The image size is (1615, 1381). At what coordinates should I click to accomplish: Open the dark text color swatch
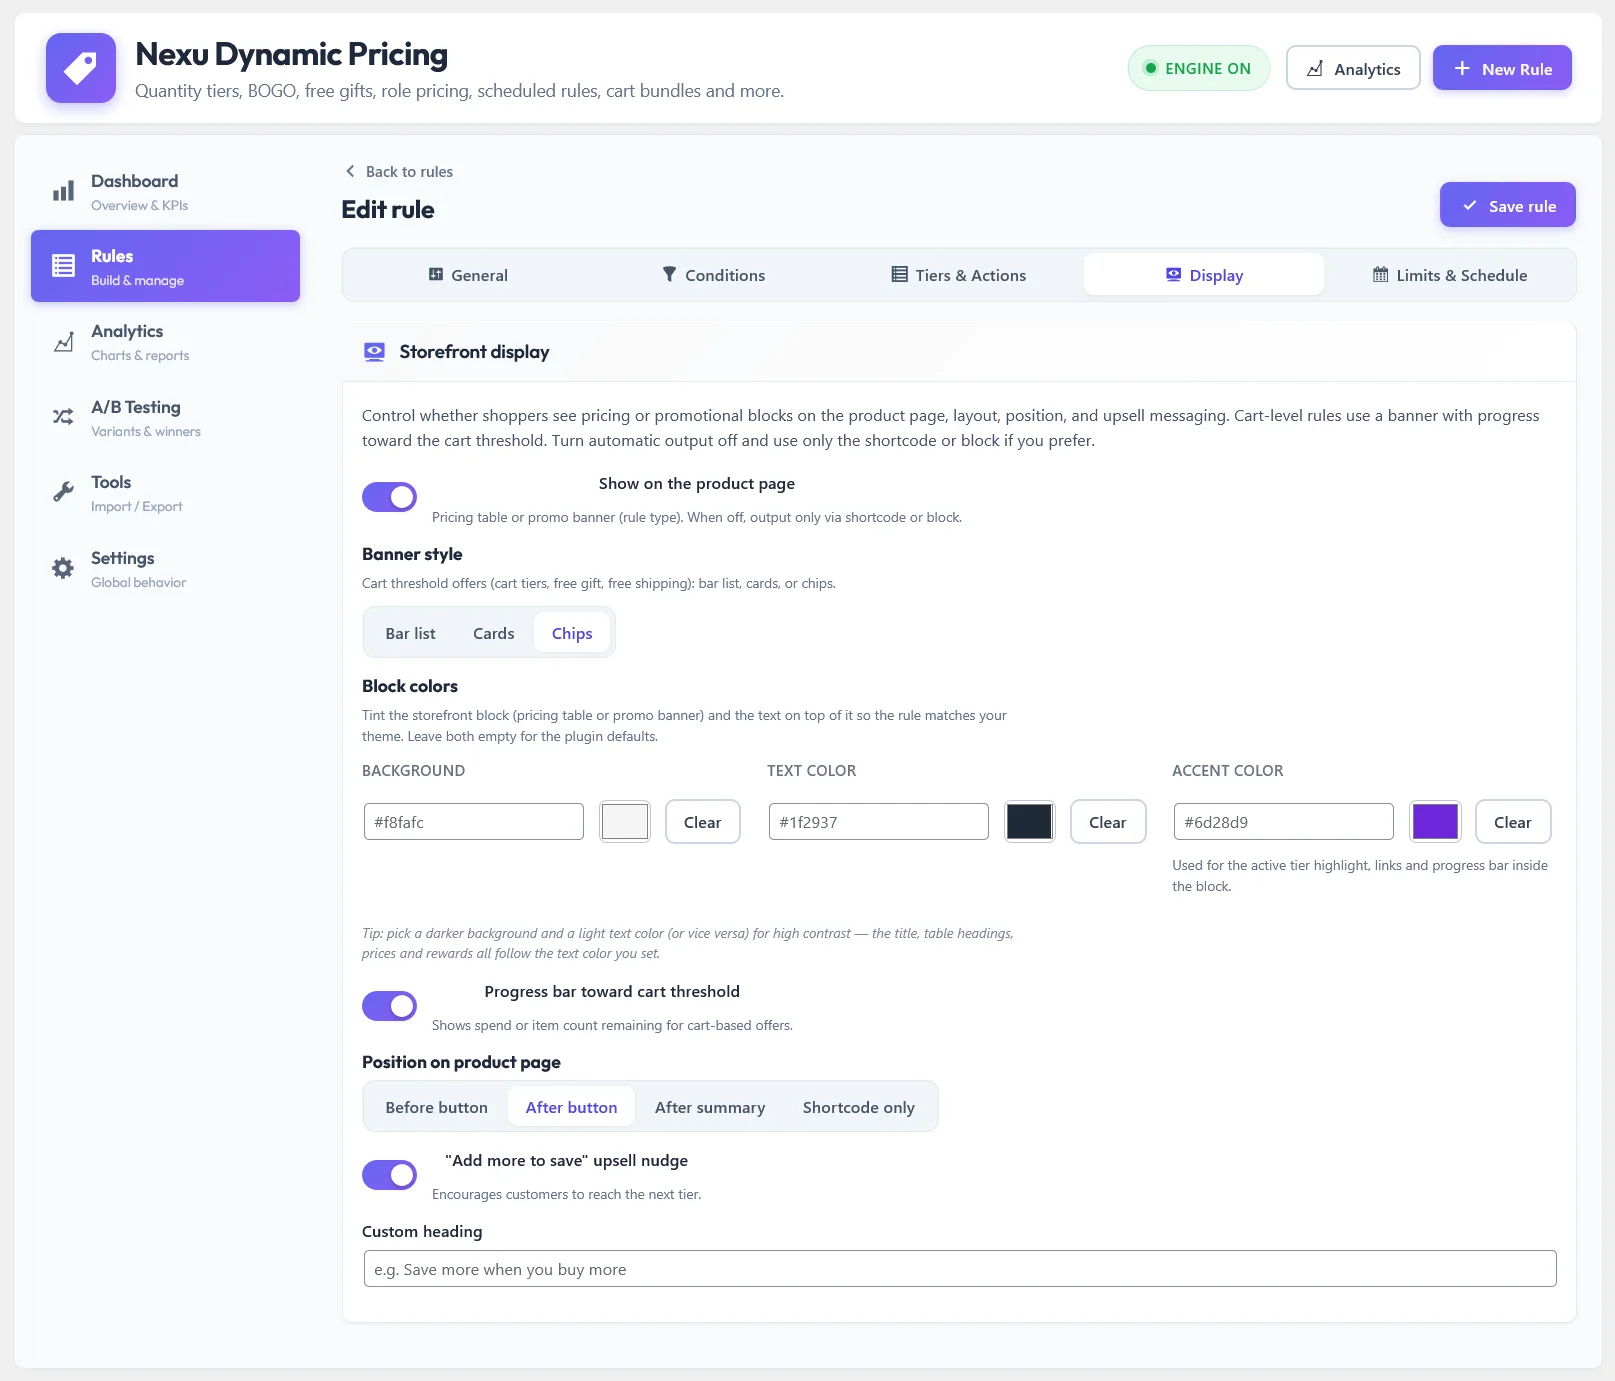(x=1030, y=822)
